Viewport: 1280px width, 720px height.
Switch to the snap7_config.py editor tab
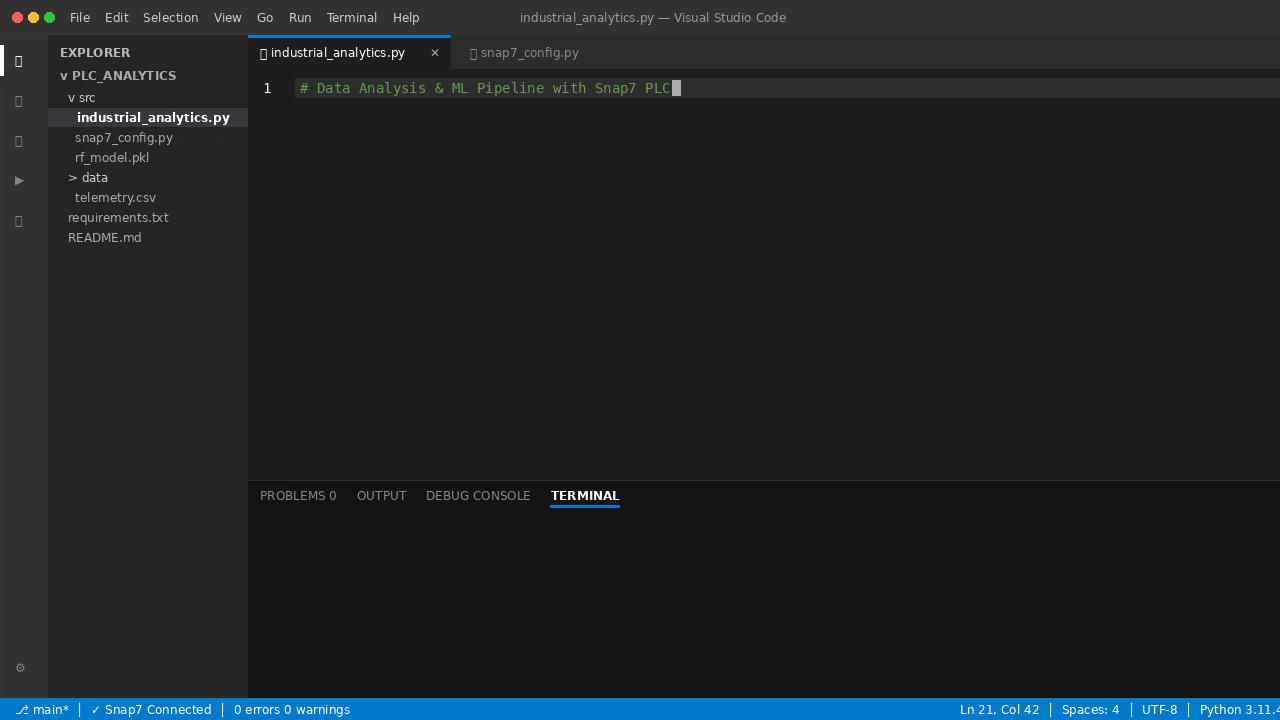coord(524,53)
